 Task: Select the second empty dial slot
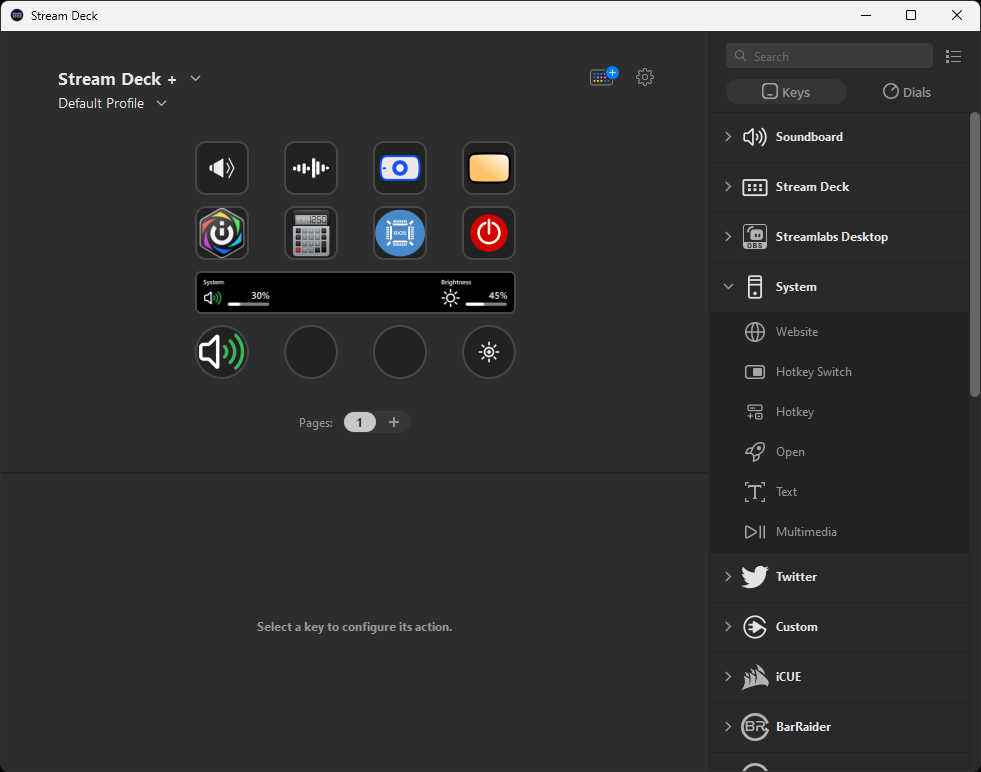point(311,352)
